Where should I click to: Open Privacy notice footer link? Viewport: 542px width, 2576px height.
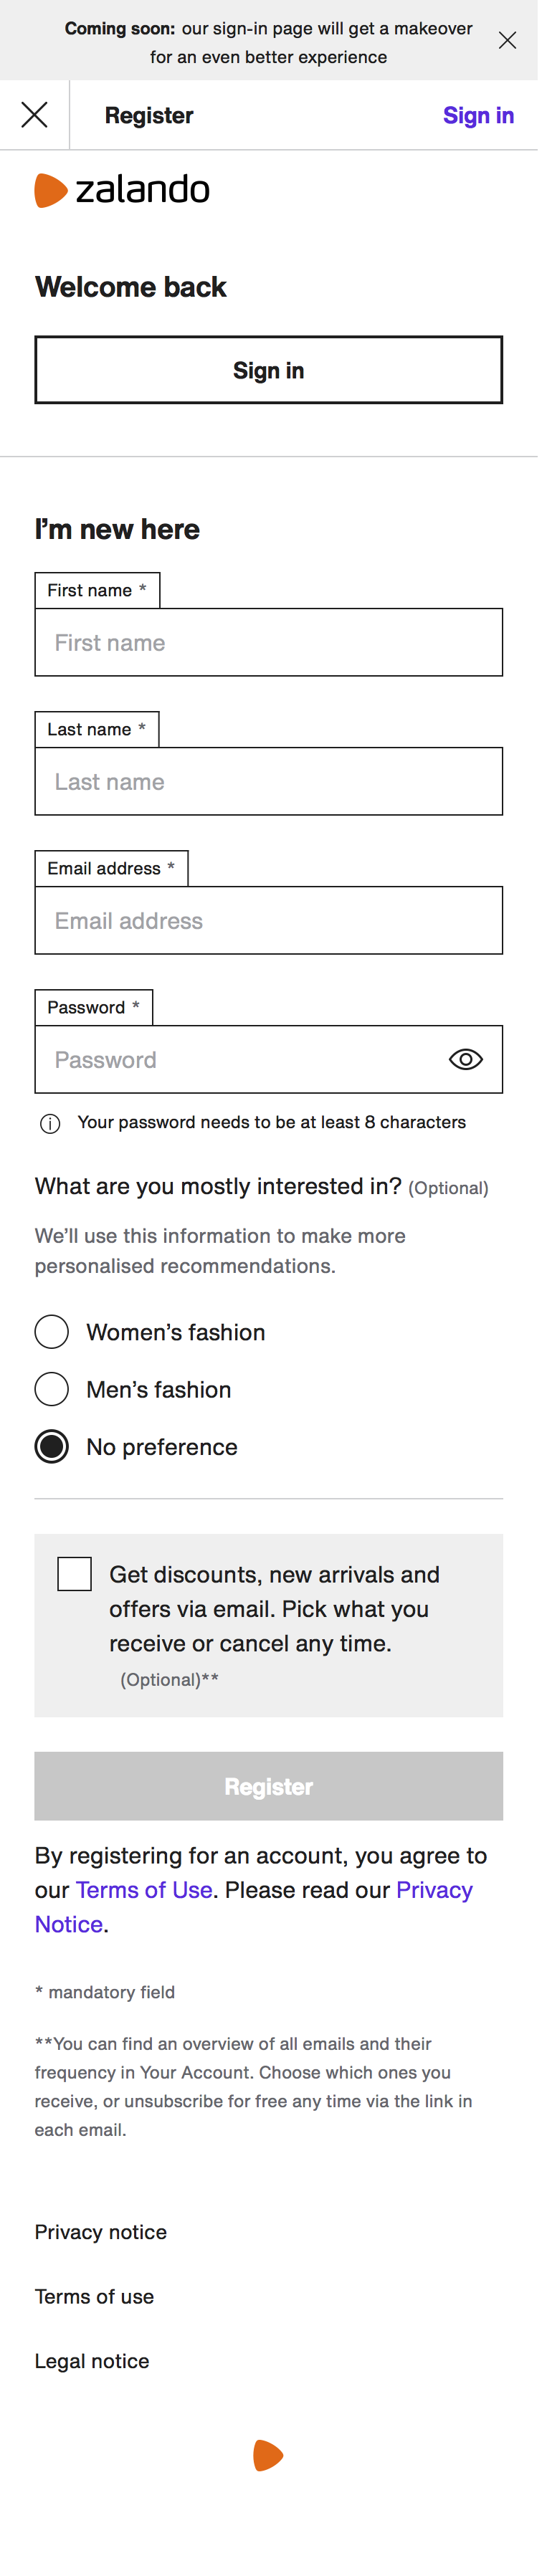click(101, 2232)
